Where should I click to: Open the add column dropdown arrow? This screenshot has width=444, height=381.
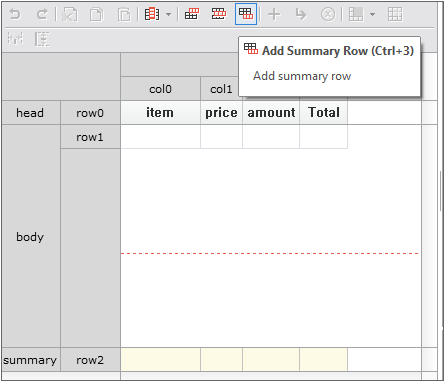tap(169, 14)
